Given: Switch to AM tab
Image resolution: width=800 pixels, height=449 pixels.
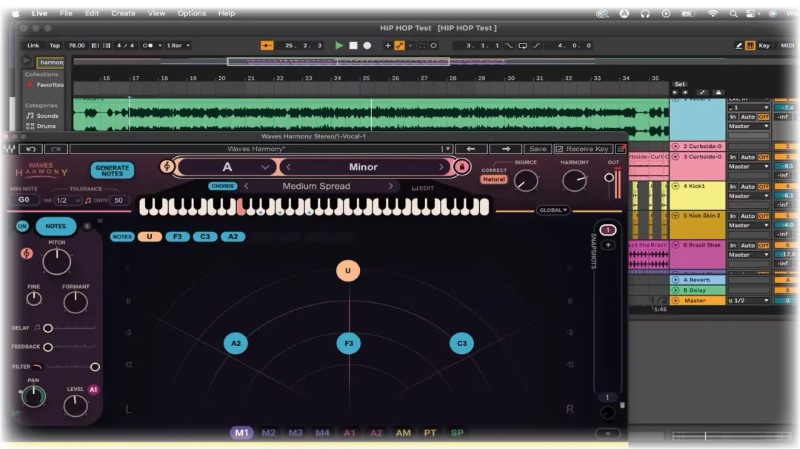Looking at the screenshot, I should click(x=403, y=433).
